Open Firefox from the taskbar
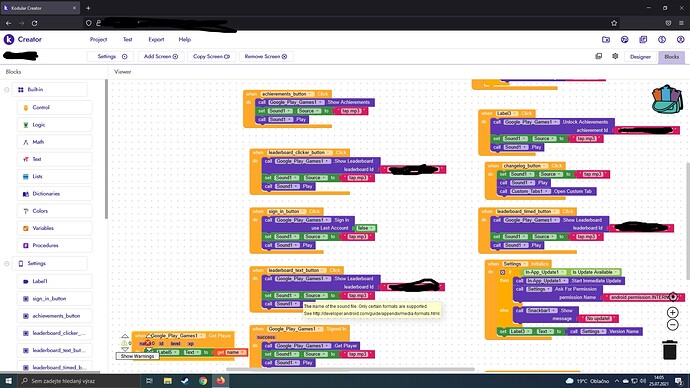 point(220,381)
